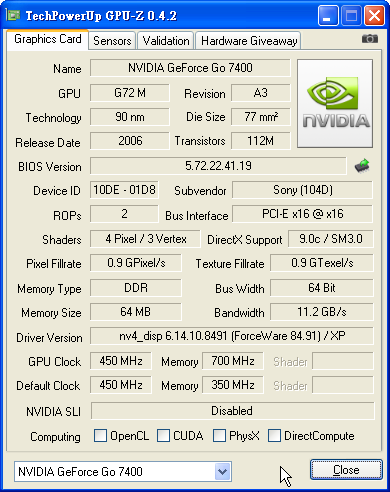Viewport: 390px width, 492px height.
Task: Click the GPU Clock Memory field 700 MHz
Action: click(x=233, y=361)
